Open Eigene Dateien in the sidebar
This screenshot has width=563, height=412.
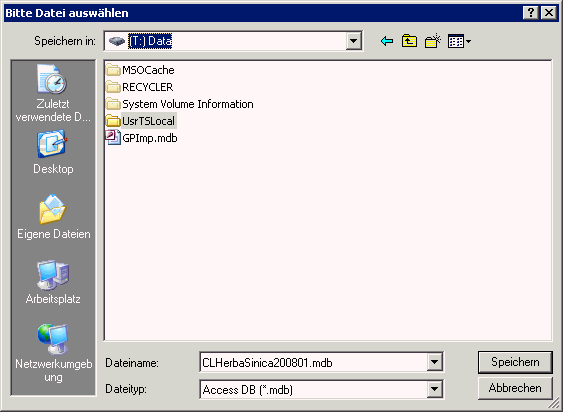[53, 217]
